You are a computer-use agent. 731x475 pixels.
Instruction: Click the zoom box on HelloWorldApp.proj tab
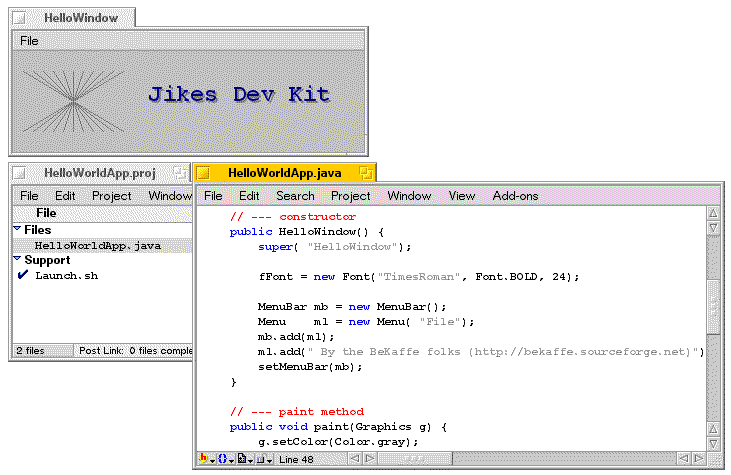179,173
